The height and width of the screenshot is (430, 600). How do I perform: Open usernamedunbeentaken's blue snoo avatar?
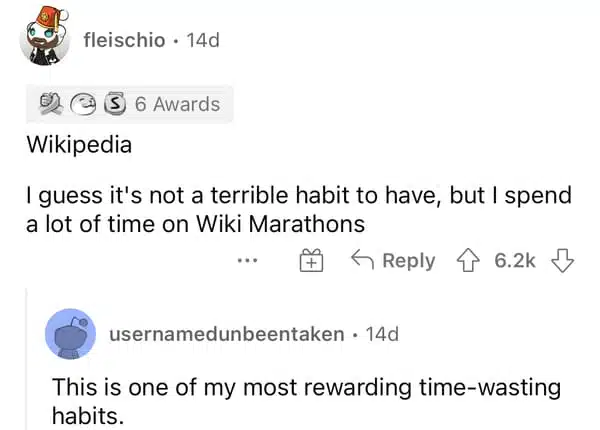(70, 334)
